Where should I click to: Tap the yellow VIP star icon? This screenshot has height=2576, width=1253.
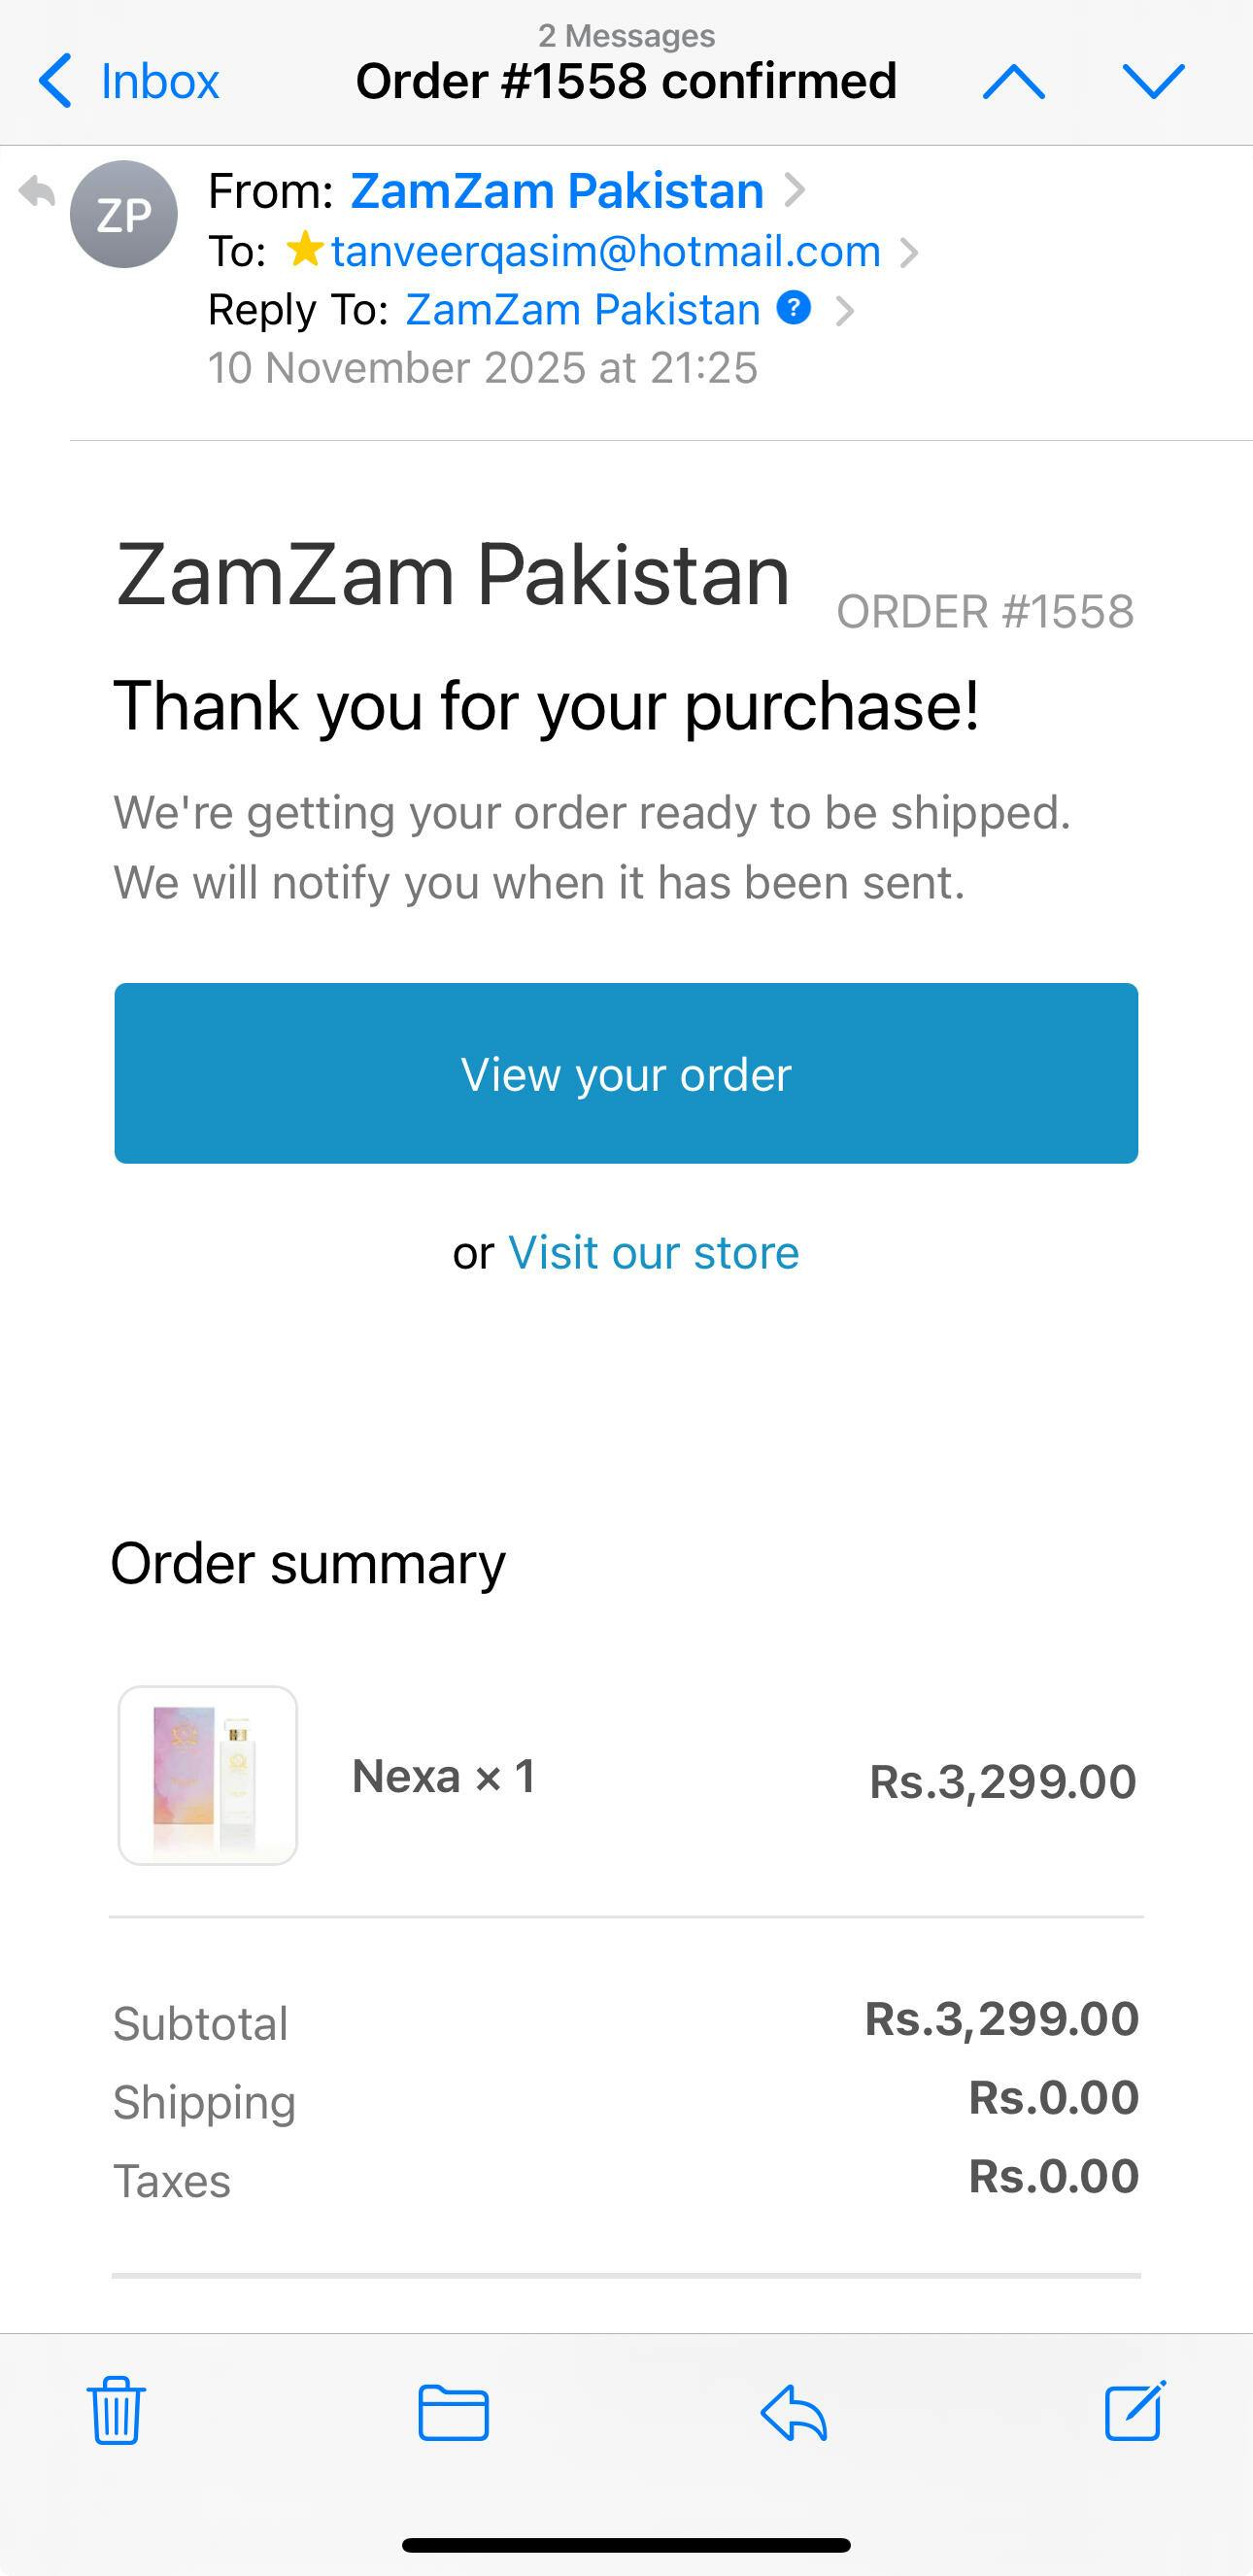point(304,250)
